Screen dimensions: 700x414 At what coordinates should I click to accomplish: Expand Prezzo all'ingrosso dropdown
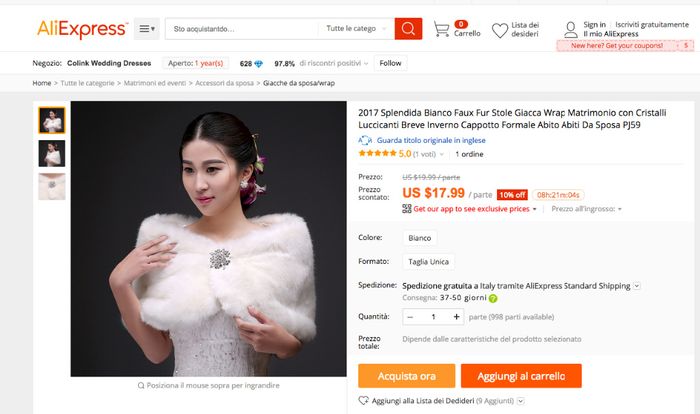[x=586, y=209]
